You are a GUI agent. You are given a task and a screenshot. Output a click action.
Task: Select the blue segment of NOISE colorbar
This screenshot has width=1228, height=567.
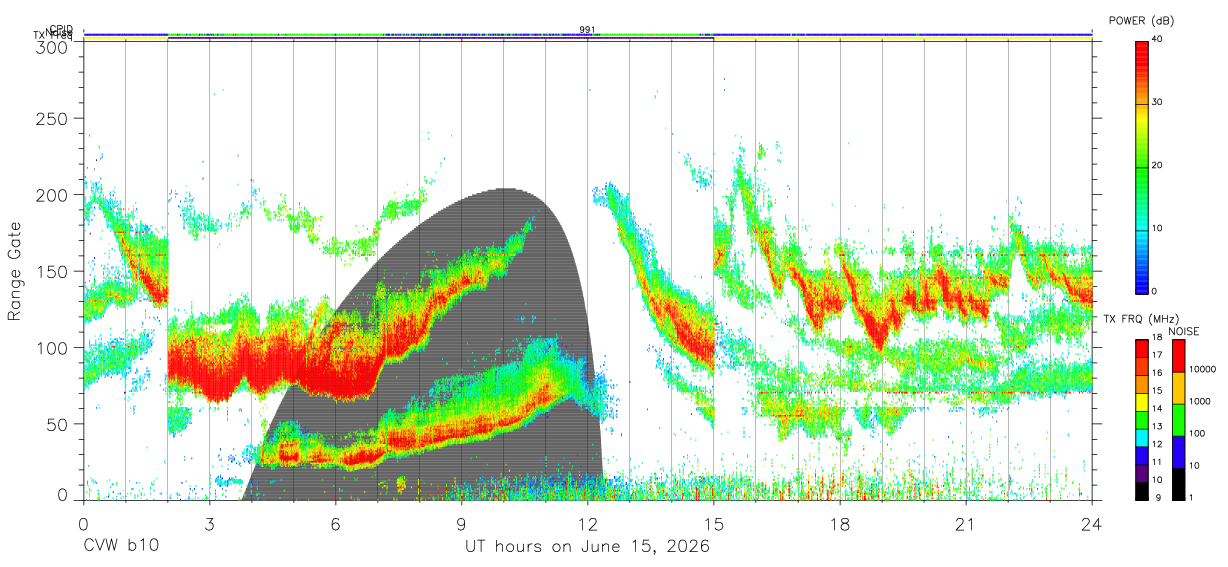(1177, 452)
